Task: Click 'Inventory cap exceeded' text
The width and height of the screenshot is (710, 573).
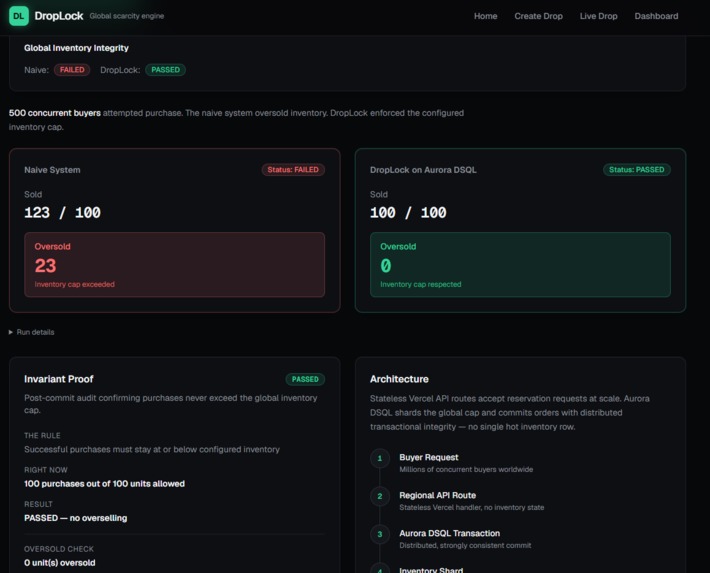Action: tap(75, 284)
